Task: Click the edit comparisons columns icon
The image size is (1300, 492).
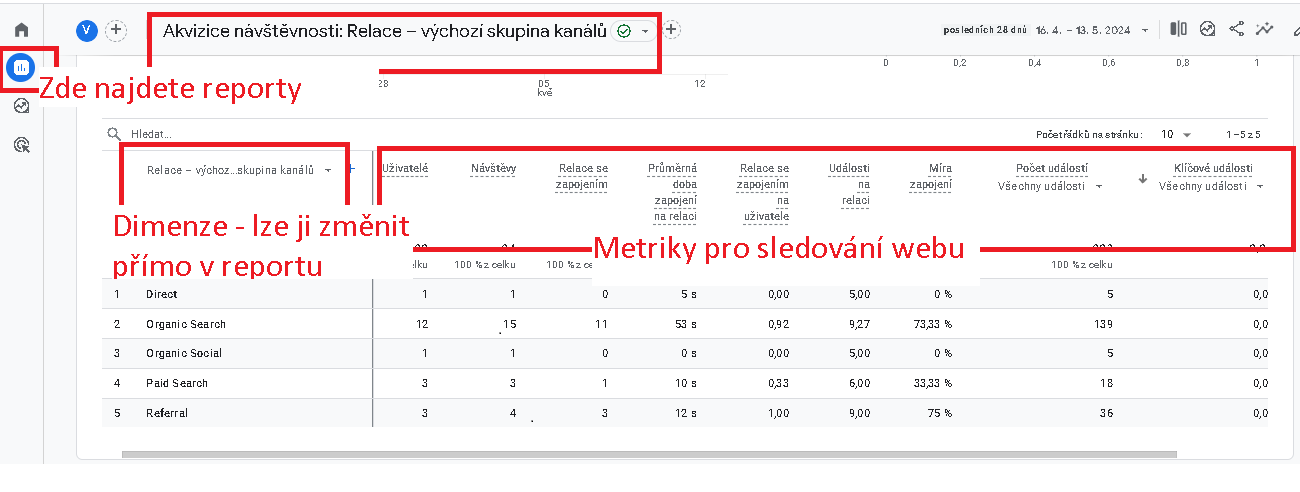Action: click(x=1179, y=29)
